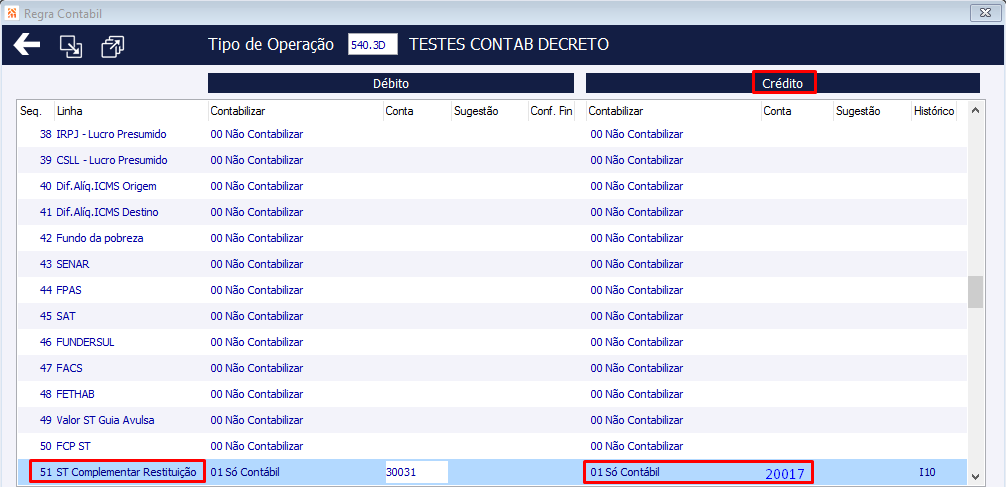This screenshot has width=1006, height=487.
Task: Click the back arrow icon
Action: pos(26,45)
